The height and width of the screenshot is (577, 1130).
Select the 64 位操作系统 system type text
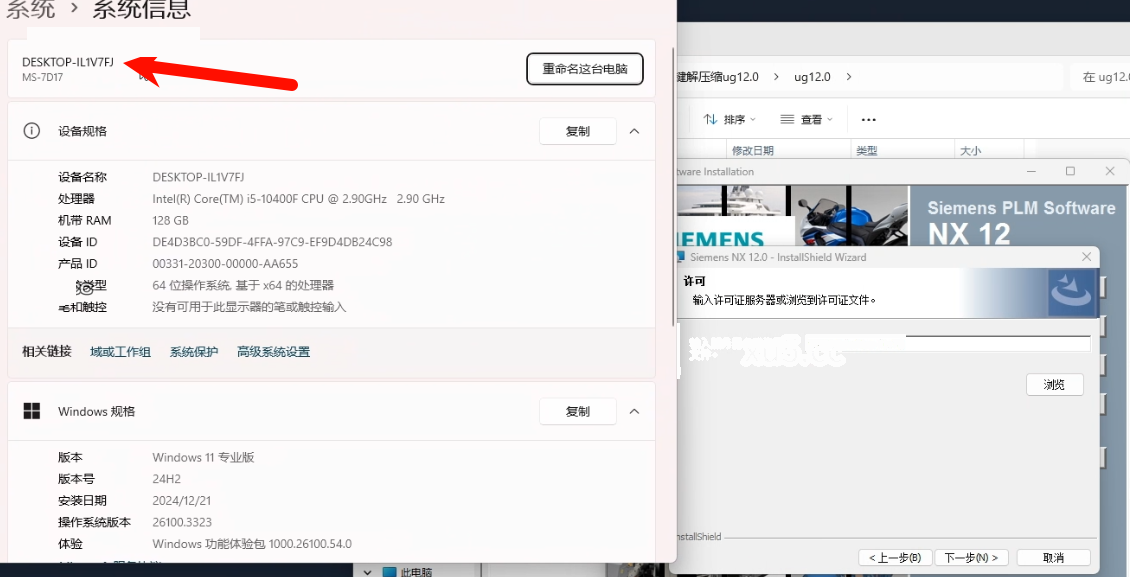click(243, 285)
